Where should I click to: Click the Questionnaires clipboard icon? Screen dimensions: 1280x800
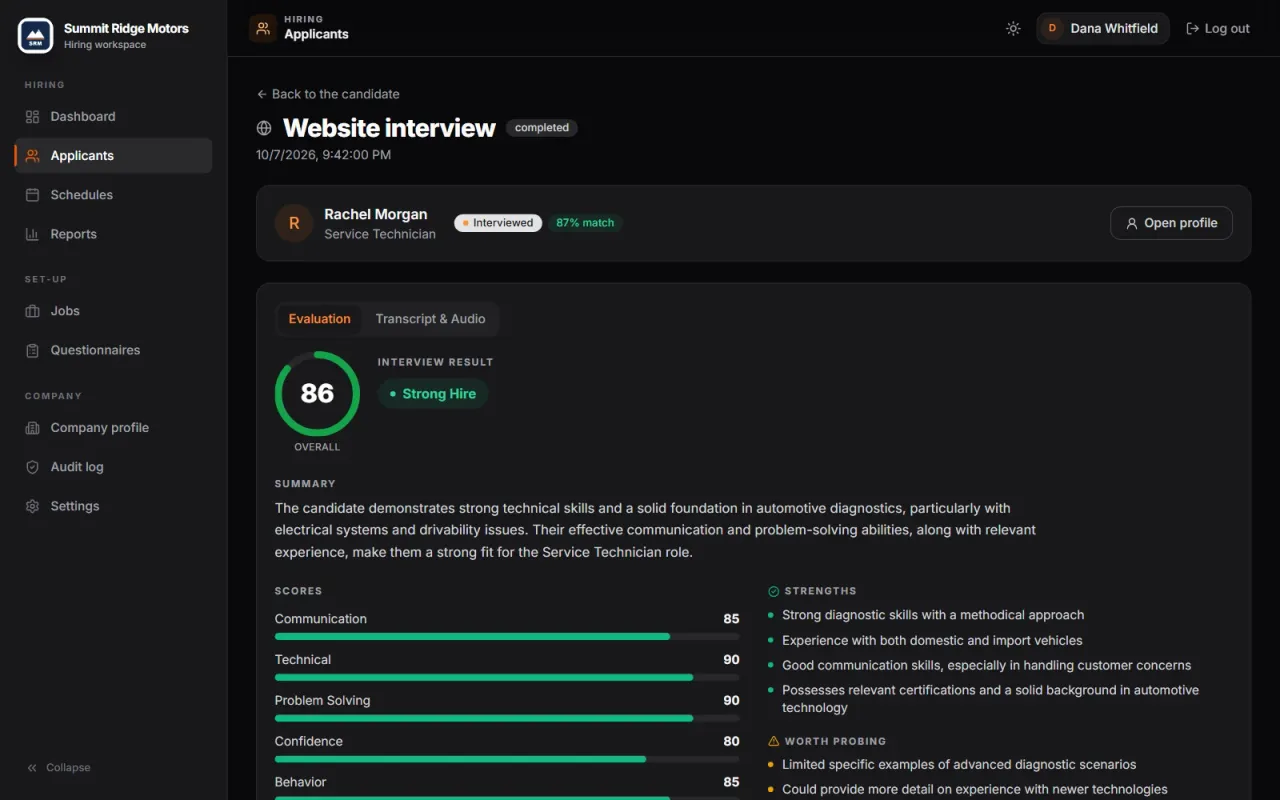[32, 350]
